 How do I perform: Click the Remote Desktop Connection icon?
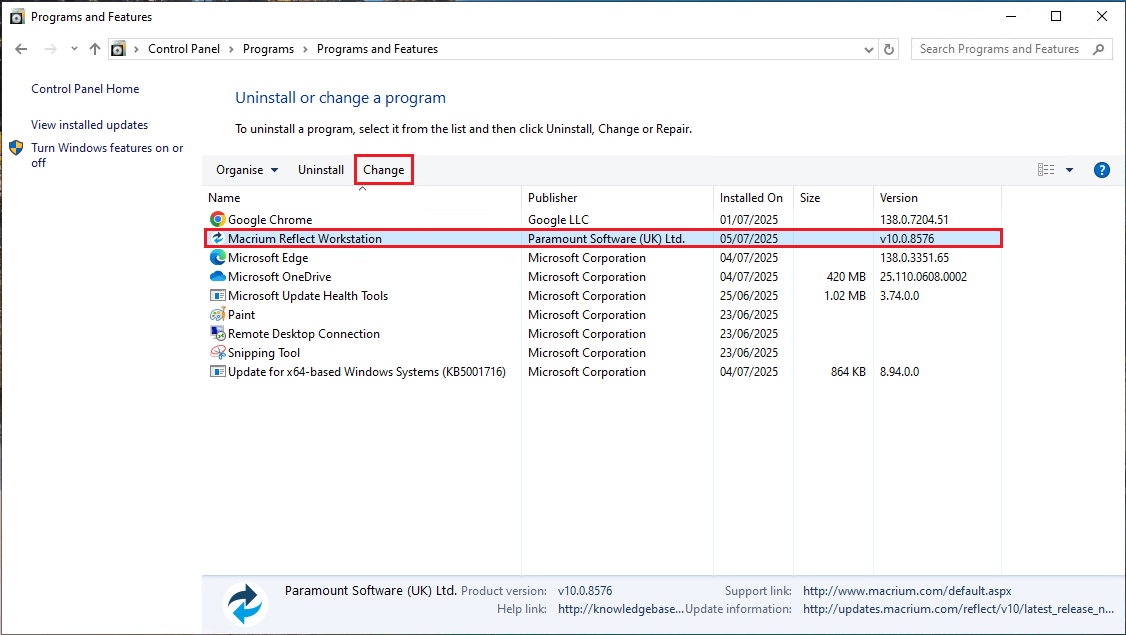click(x=218, y=333)
